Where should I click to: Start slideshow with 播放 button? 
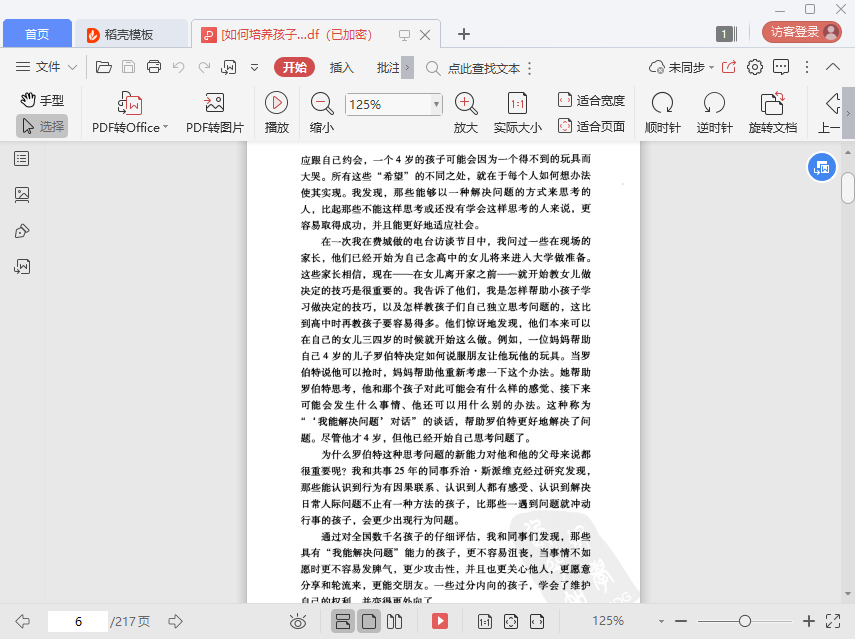[276, 113]
